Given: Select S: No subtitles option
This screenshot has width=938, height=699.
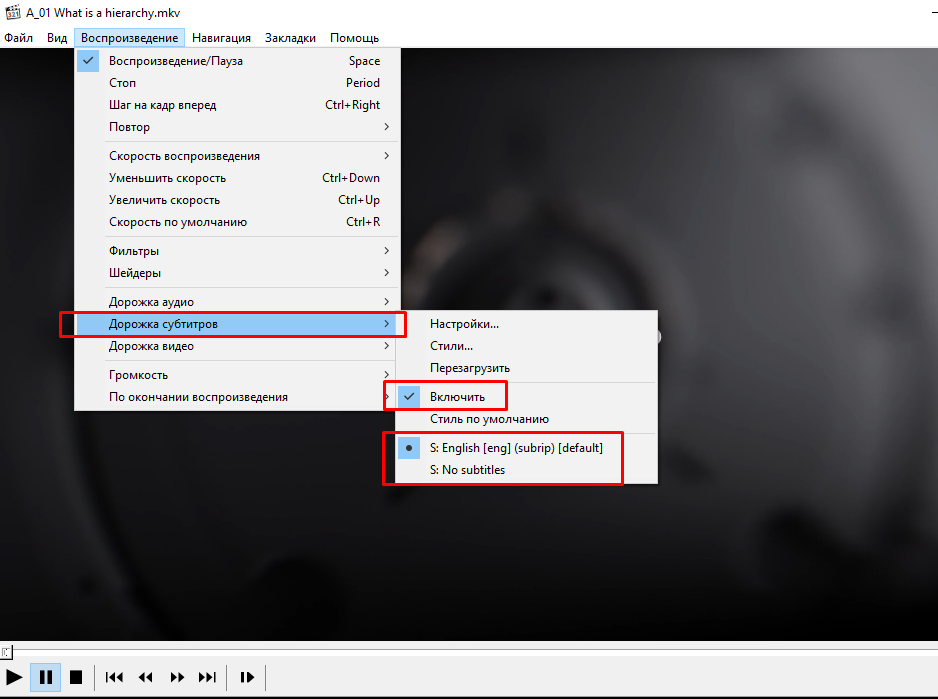Looking at the screenshot, I should tap(526, 470).
